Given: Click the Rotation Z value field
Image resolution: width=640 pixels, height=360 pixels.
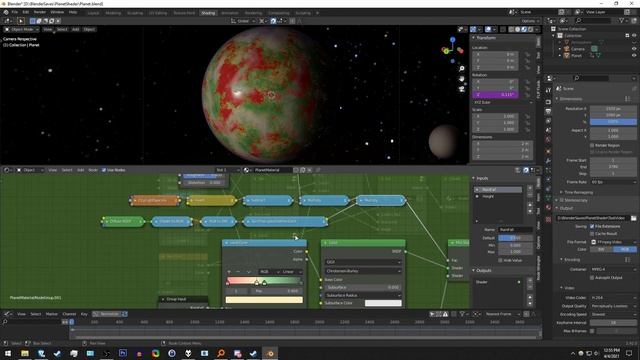Looking at the screenshot, I should 496,95.
